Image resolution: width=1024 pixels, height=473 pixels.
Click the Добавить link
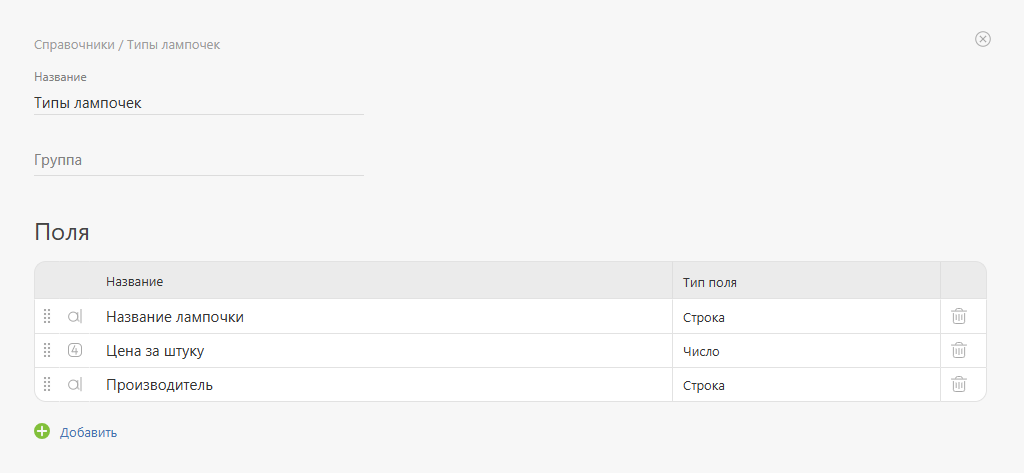pyautogui.click(x=88, y=433)
